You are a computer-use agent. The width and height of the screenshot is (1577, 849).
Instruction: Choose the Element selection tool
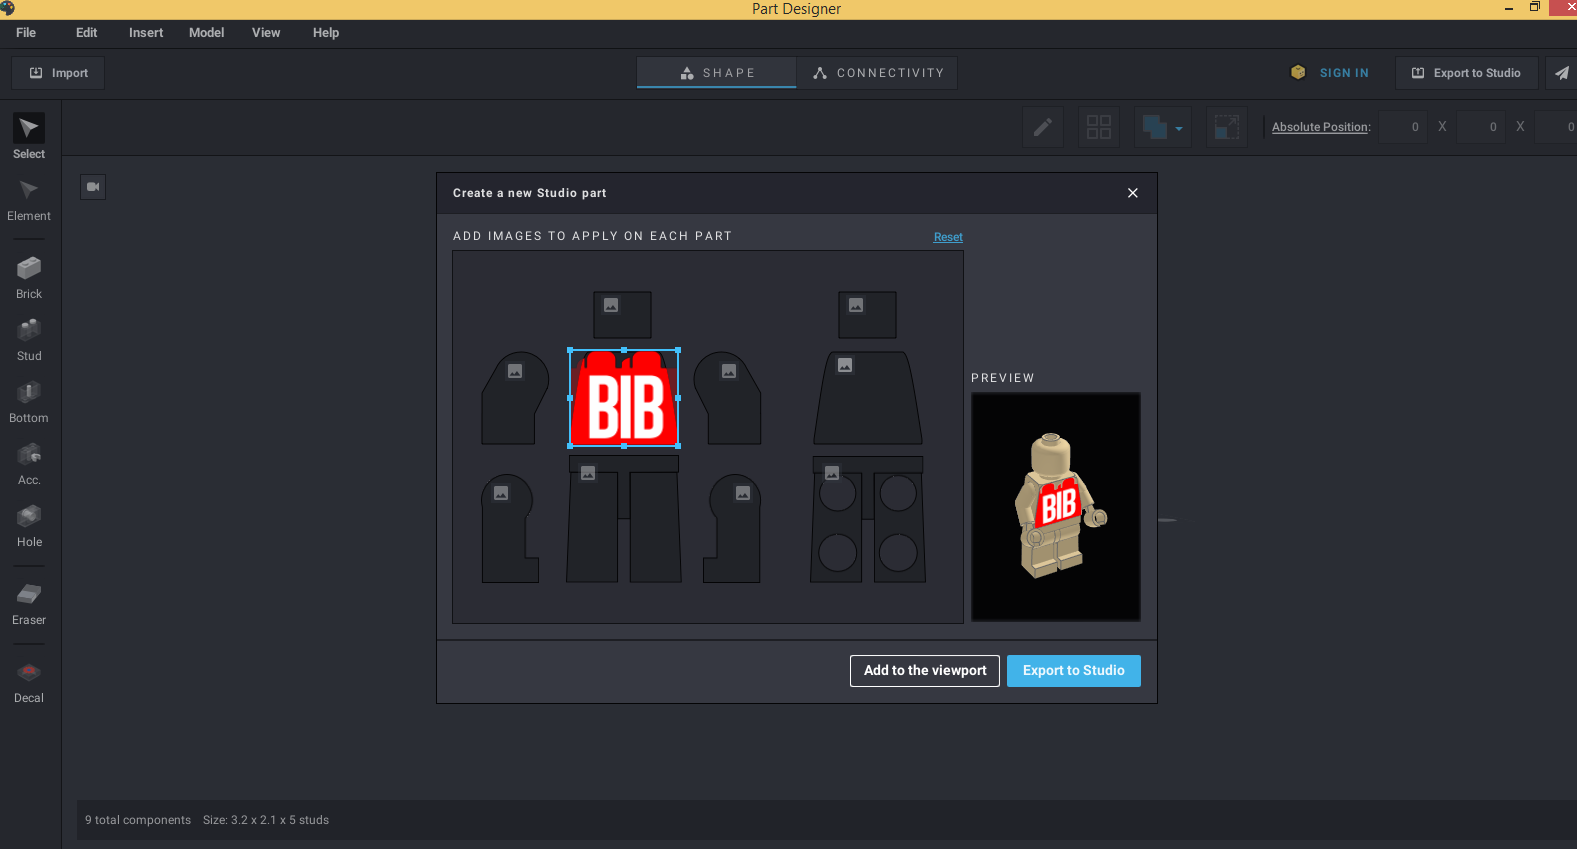(x=29, y=200)
